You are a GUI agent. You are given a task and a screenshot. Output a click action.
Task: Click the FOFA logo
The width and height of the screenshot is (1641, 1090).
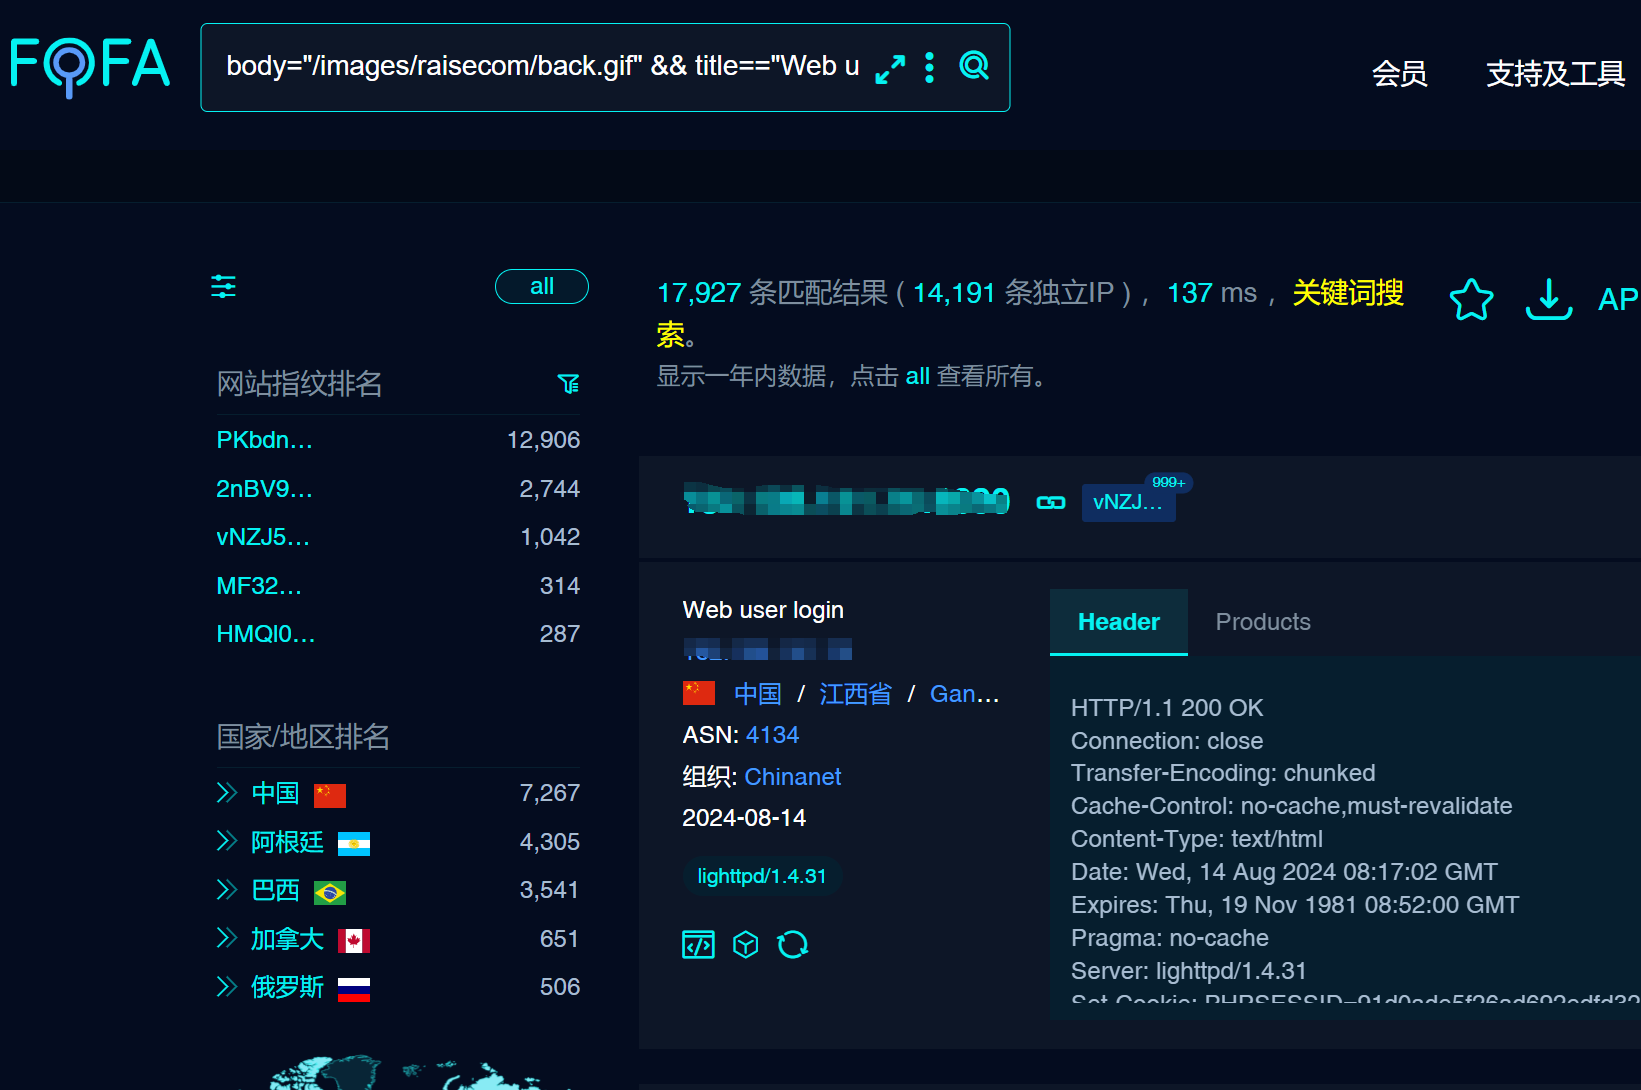point(90,66)
